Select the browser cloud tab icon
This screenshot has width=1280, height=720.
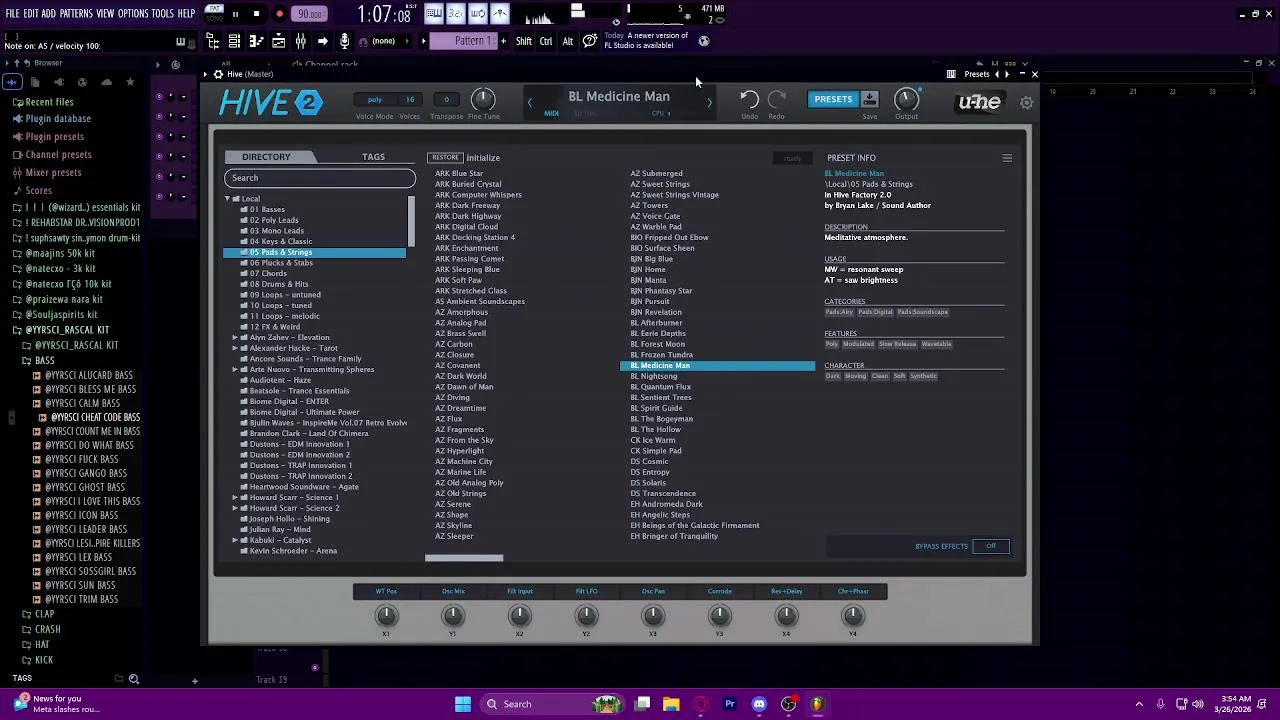[106, 82]
